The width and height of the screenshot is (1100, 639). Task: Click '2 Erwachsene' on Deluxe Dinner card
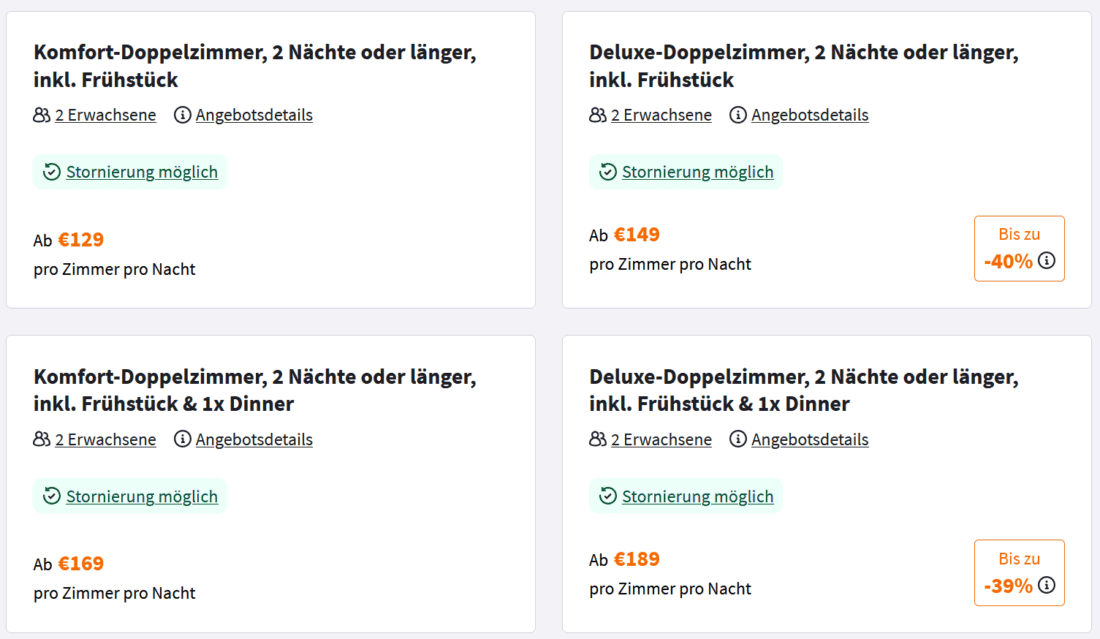[x=661, y=439]
